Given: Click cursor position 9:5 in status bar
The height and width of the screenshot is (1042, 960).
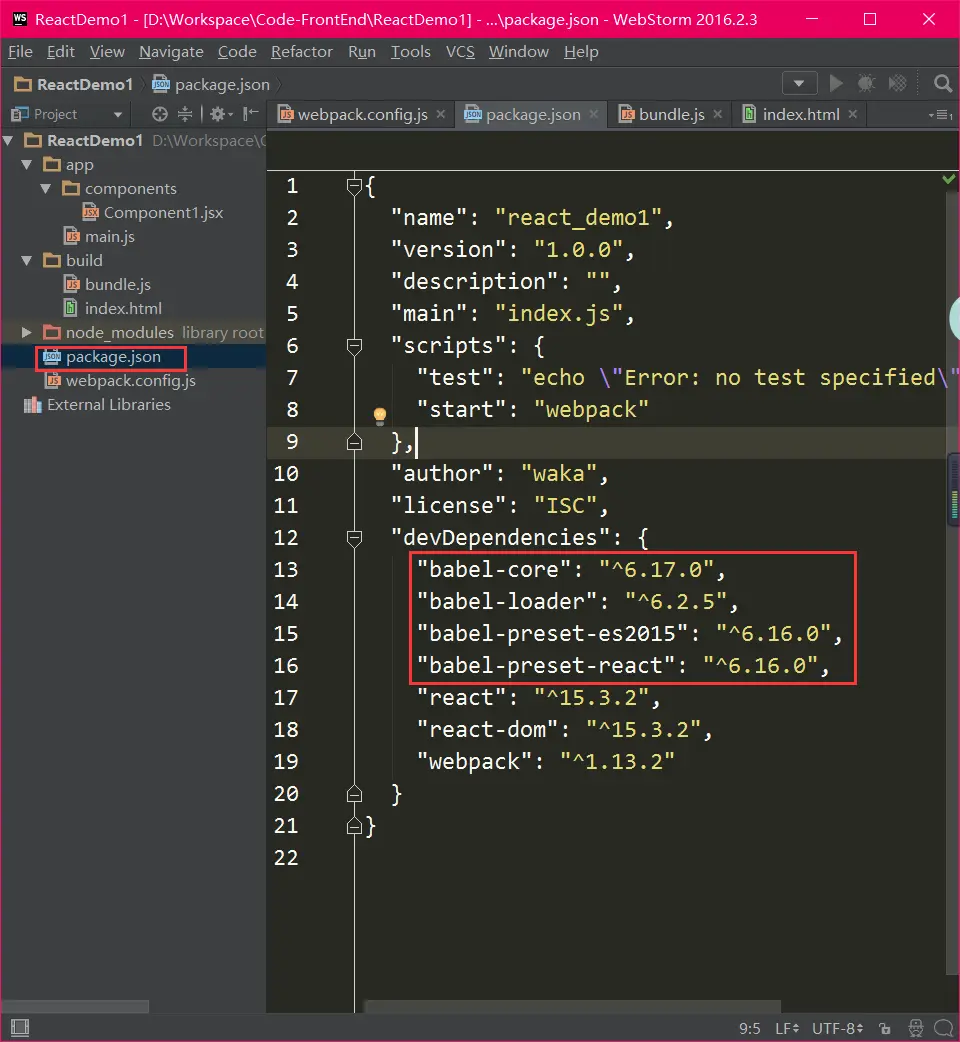Looking at the screenshot, I should click(x=749, y=1029).
